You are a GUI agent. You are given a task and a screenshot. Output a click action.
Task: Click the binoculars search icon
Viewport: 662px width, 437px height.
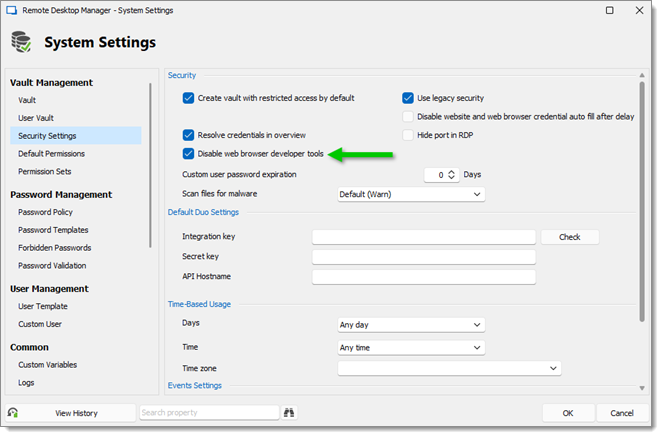click(289, 413)
